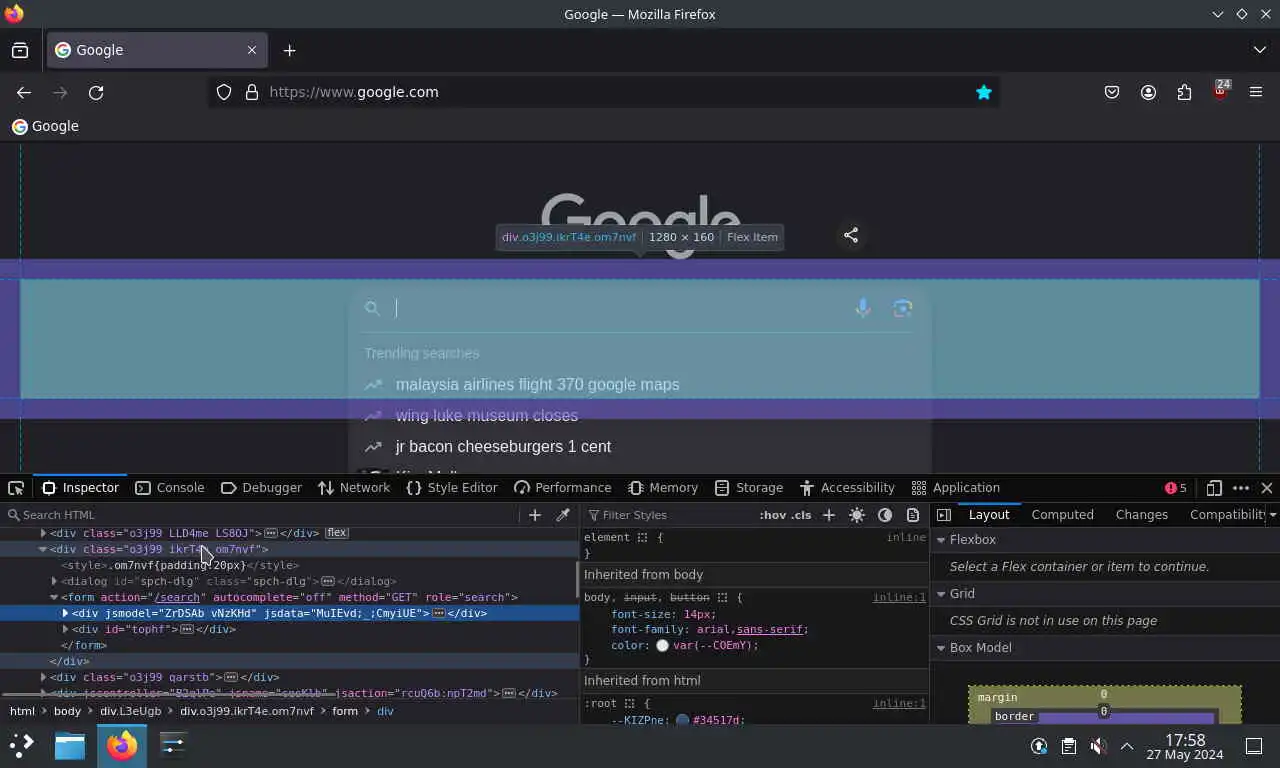Switch to the Debugger tab
The image size is (1280, 768).
click(x=260, y=488)
